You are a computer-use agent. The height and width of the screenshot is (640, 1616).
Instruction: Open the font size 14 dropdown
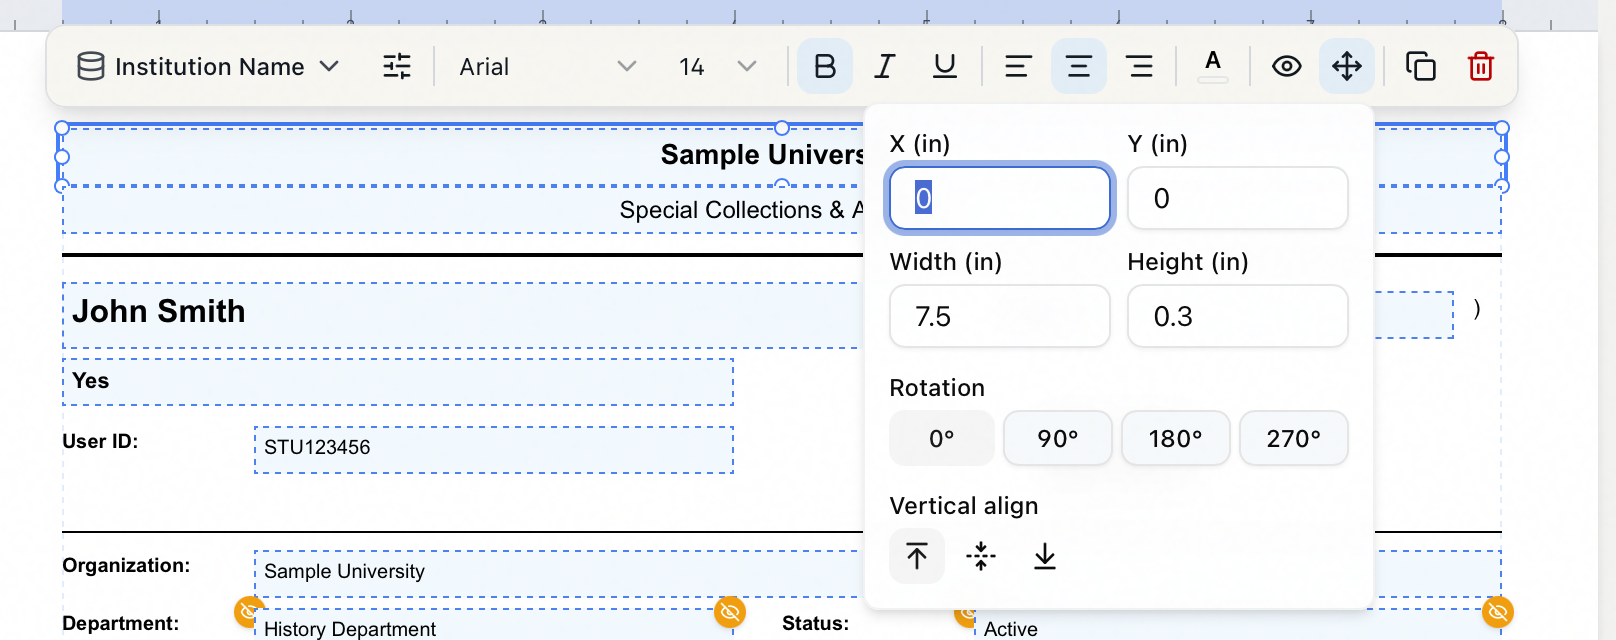tap(717, 67)
